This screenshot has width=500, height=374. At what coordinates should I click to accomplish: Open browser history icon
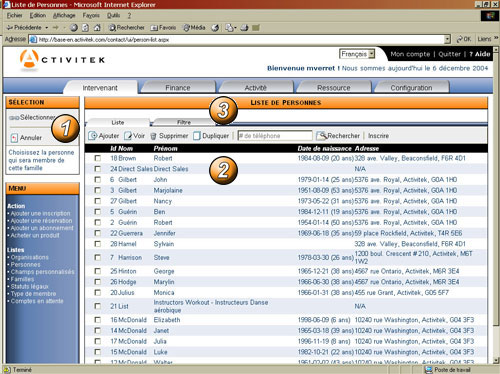(215, 28)
